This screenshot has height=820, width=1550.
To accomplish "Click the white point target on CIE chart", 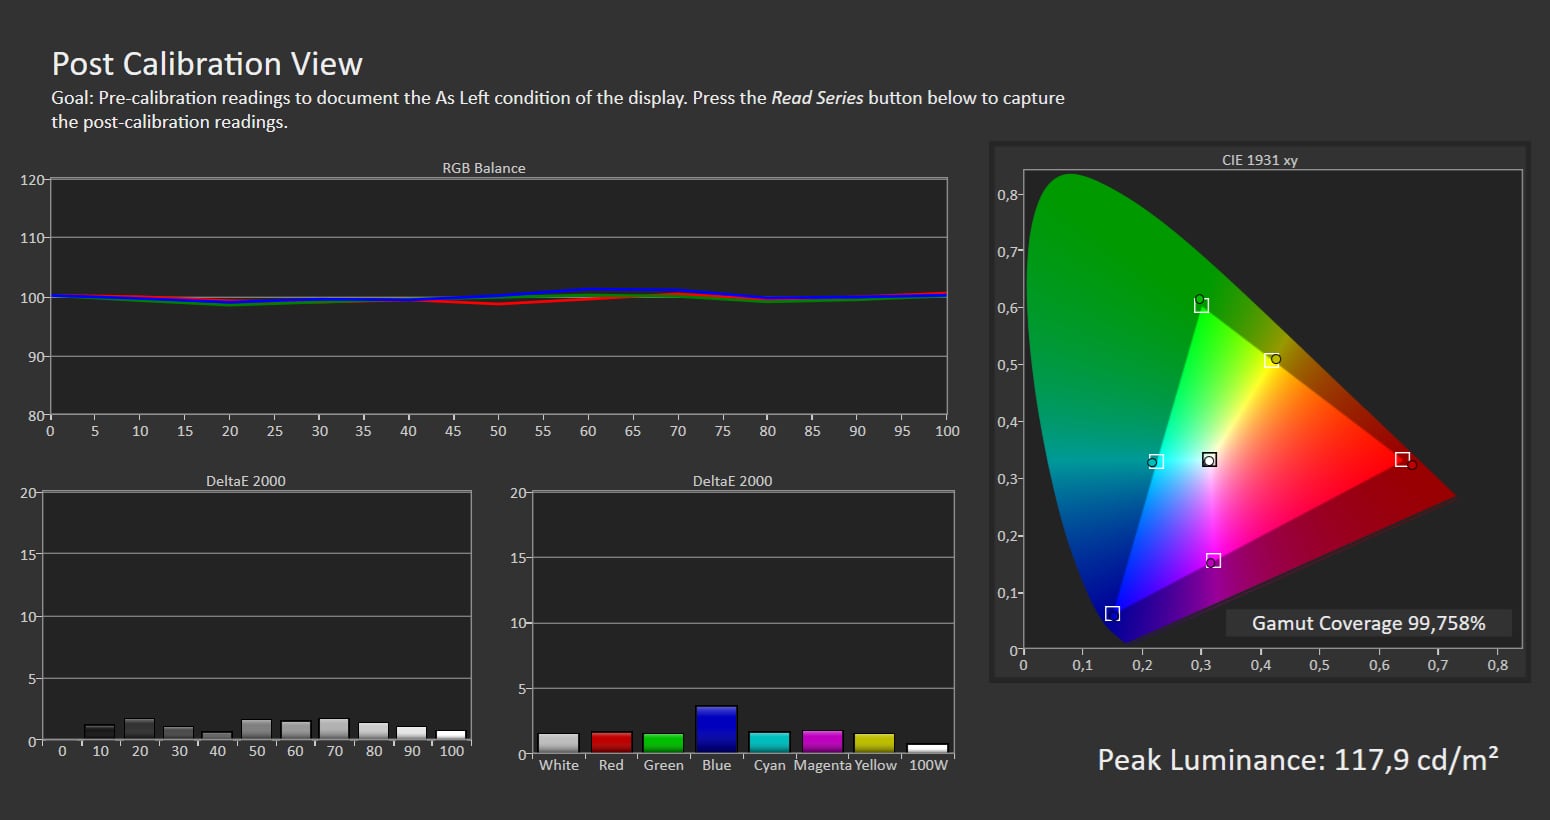I will click(1209, 460).
